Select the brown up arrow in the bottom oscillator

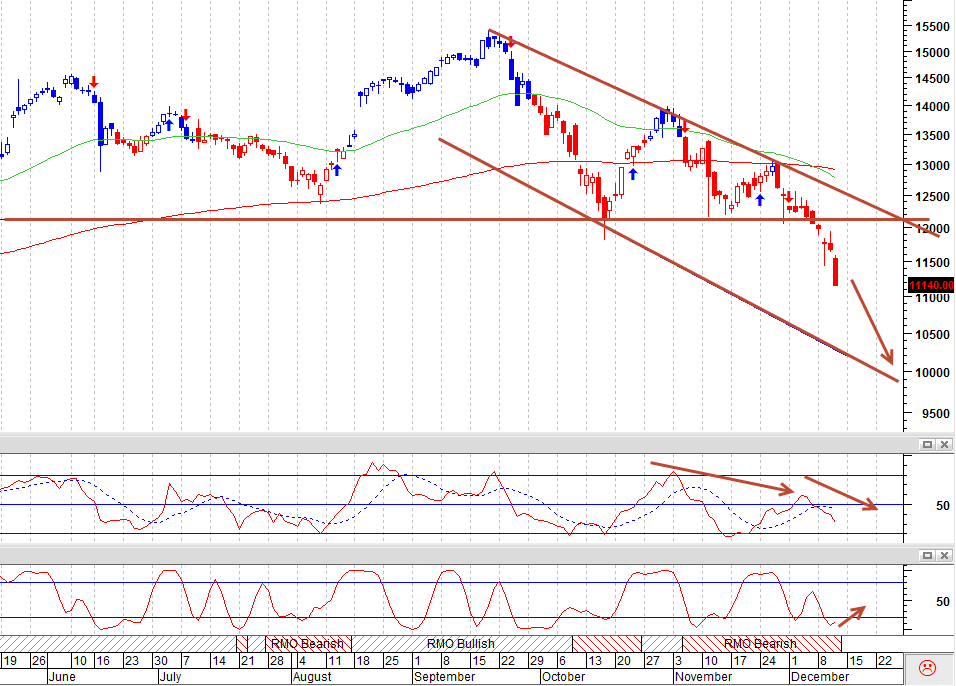click(x=852, y=616)
